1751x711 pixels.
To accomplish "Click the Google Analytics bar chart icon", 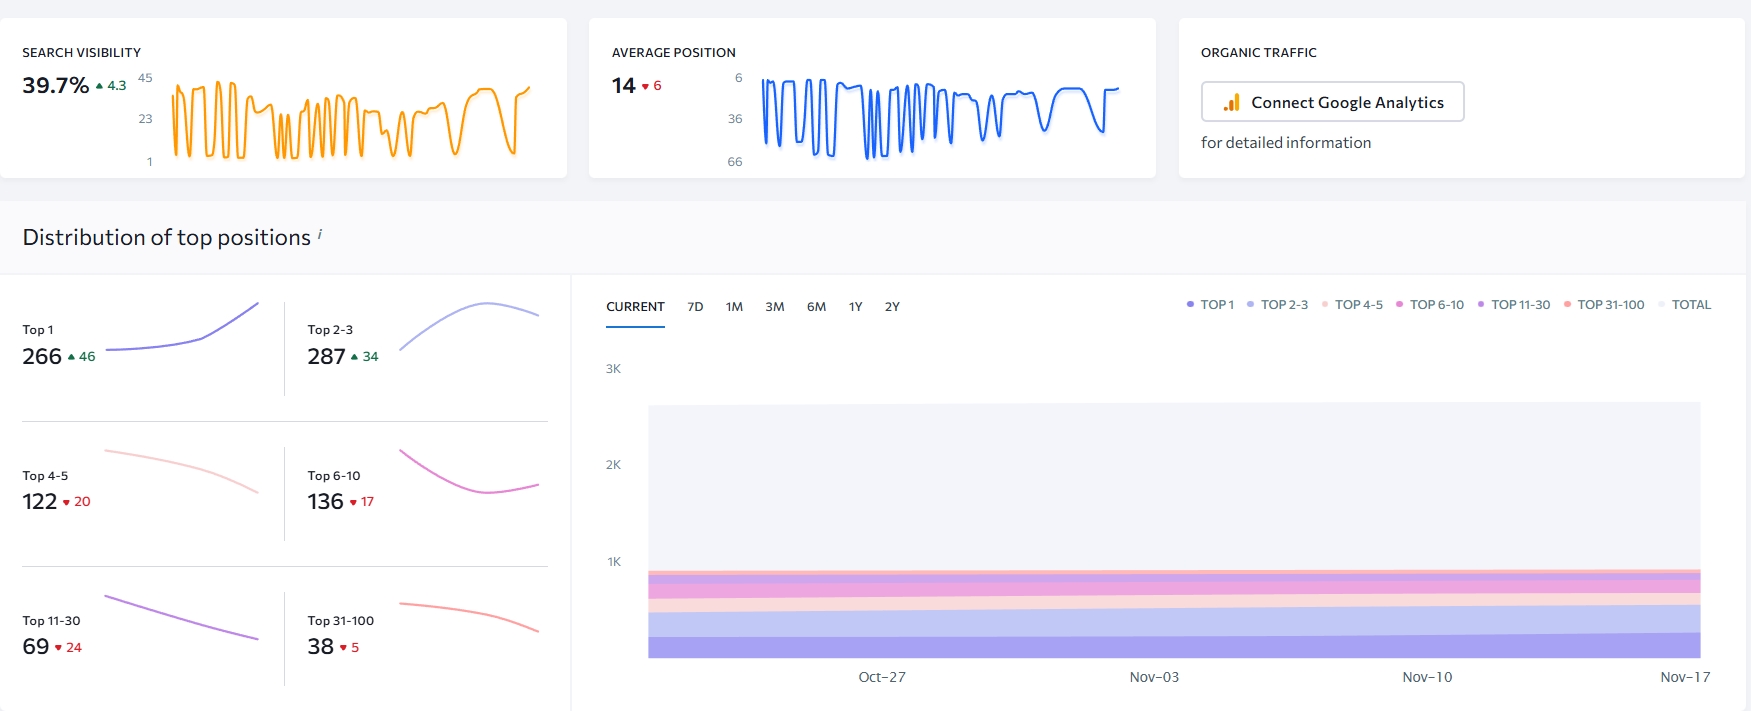I will coord(1232,102).
